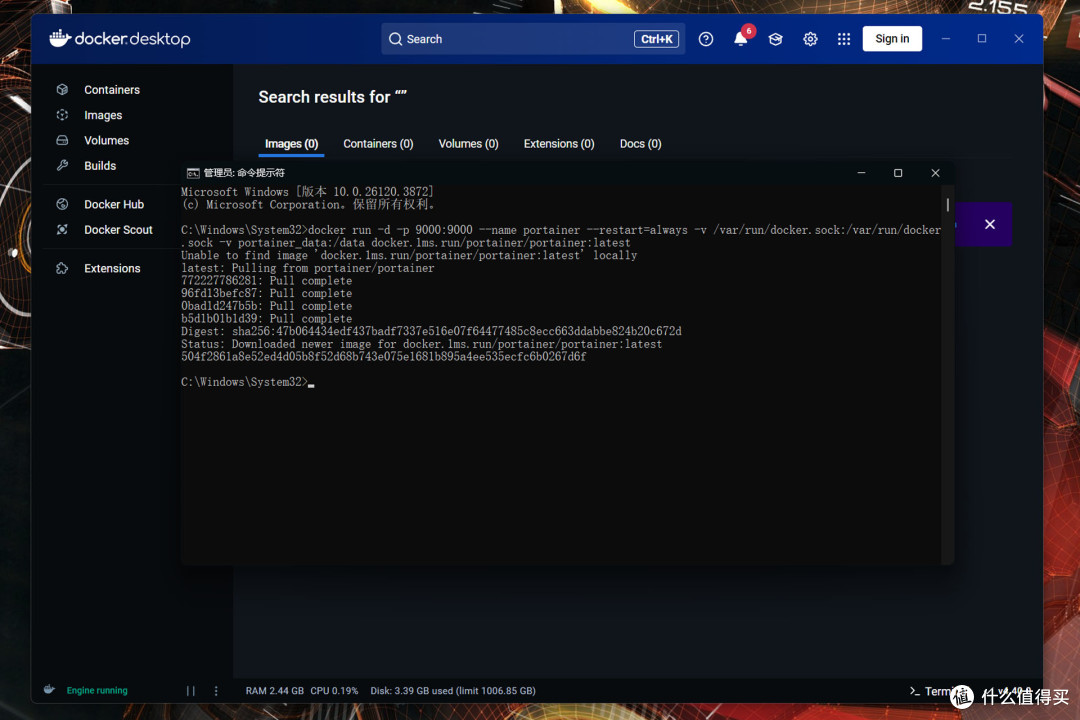Open the engine three-dot menu

click(x=216, y=690)
